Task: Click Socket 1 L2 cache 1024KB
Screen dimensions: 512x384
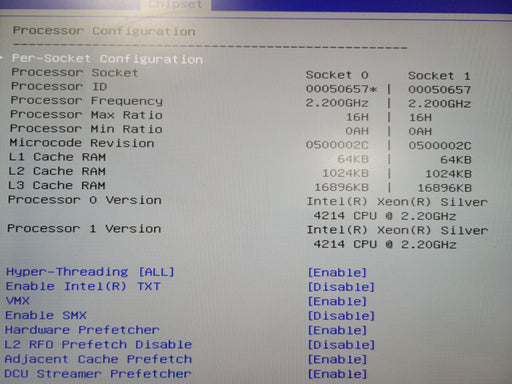Action: point(448,174)
